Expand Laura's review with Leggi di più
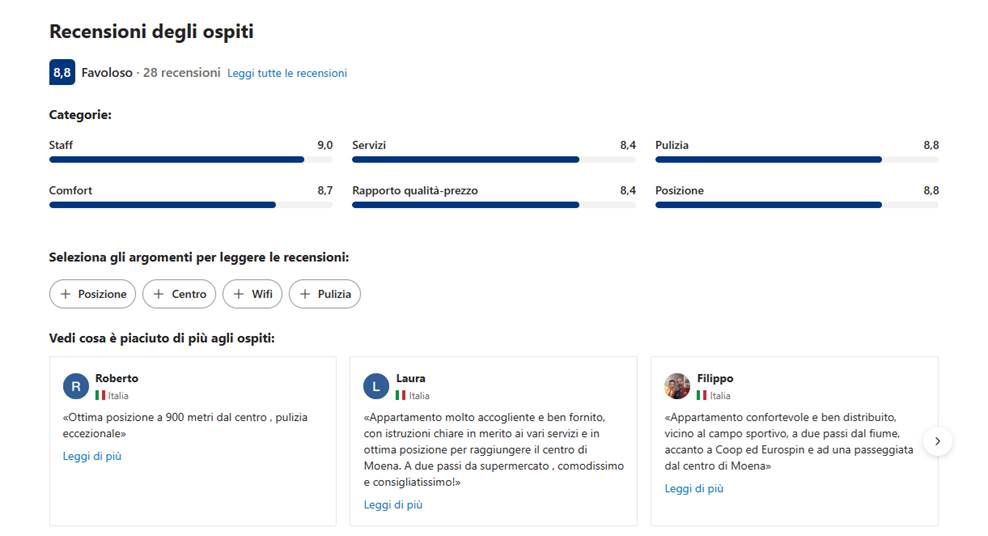This screenshot has width=988, height=536. pos(393,505)
